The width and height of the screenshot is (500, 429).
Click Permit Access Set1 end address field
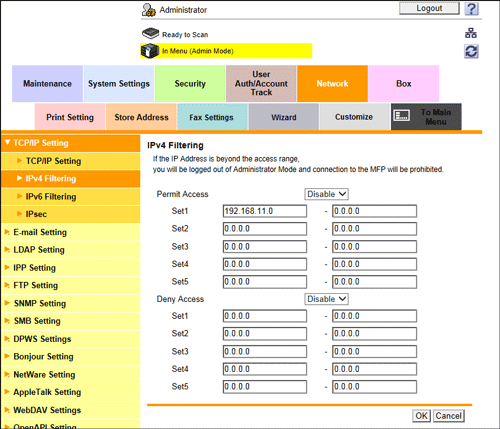pyautogui.click(x=374, y=211)
